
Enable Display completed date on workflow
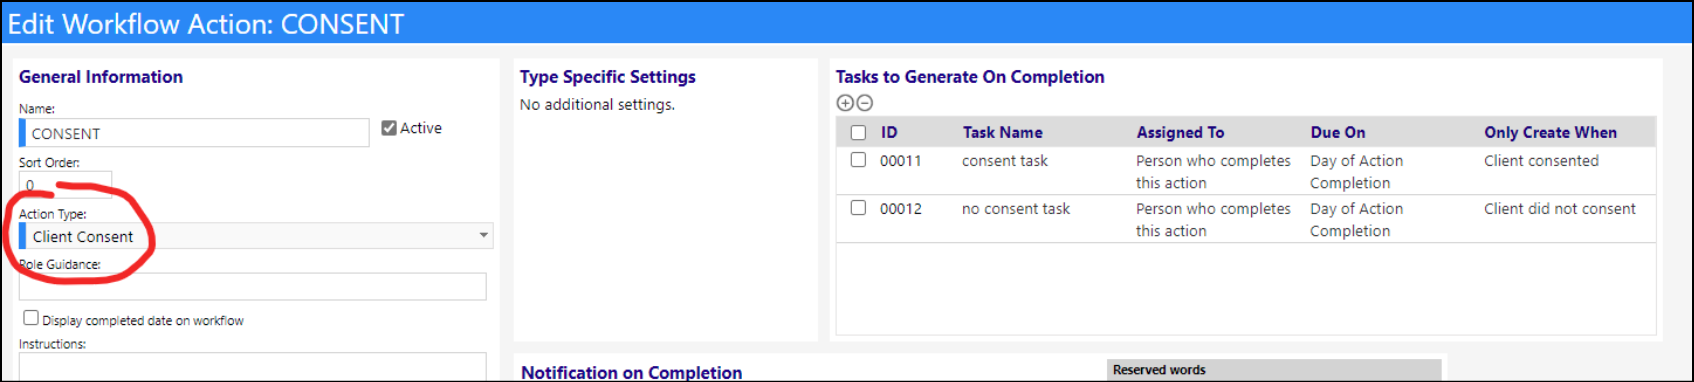(x=31, y=318)
